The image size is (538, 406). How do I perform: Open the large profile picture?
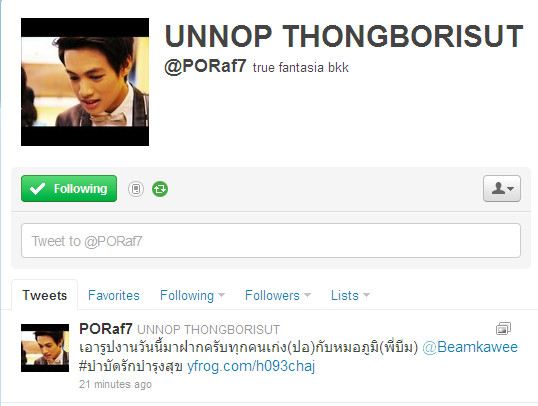click(85, 82)
